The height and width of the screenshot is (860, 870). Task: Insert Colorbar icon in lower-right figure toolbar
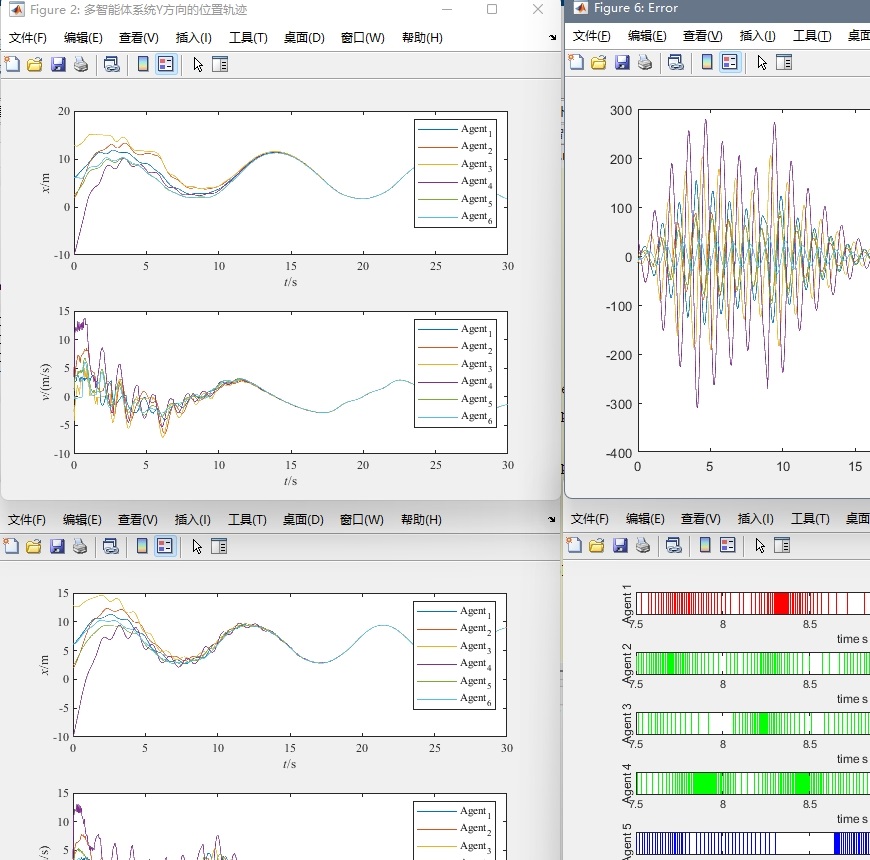click(705, 545)
